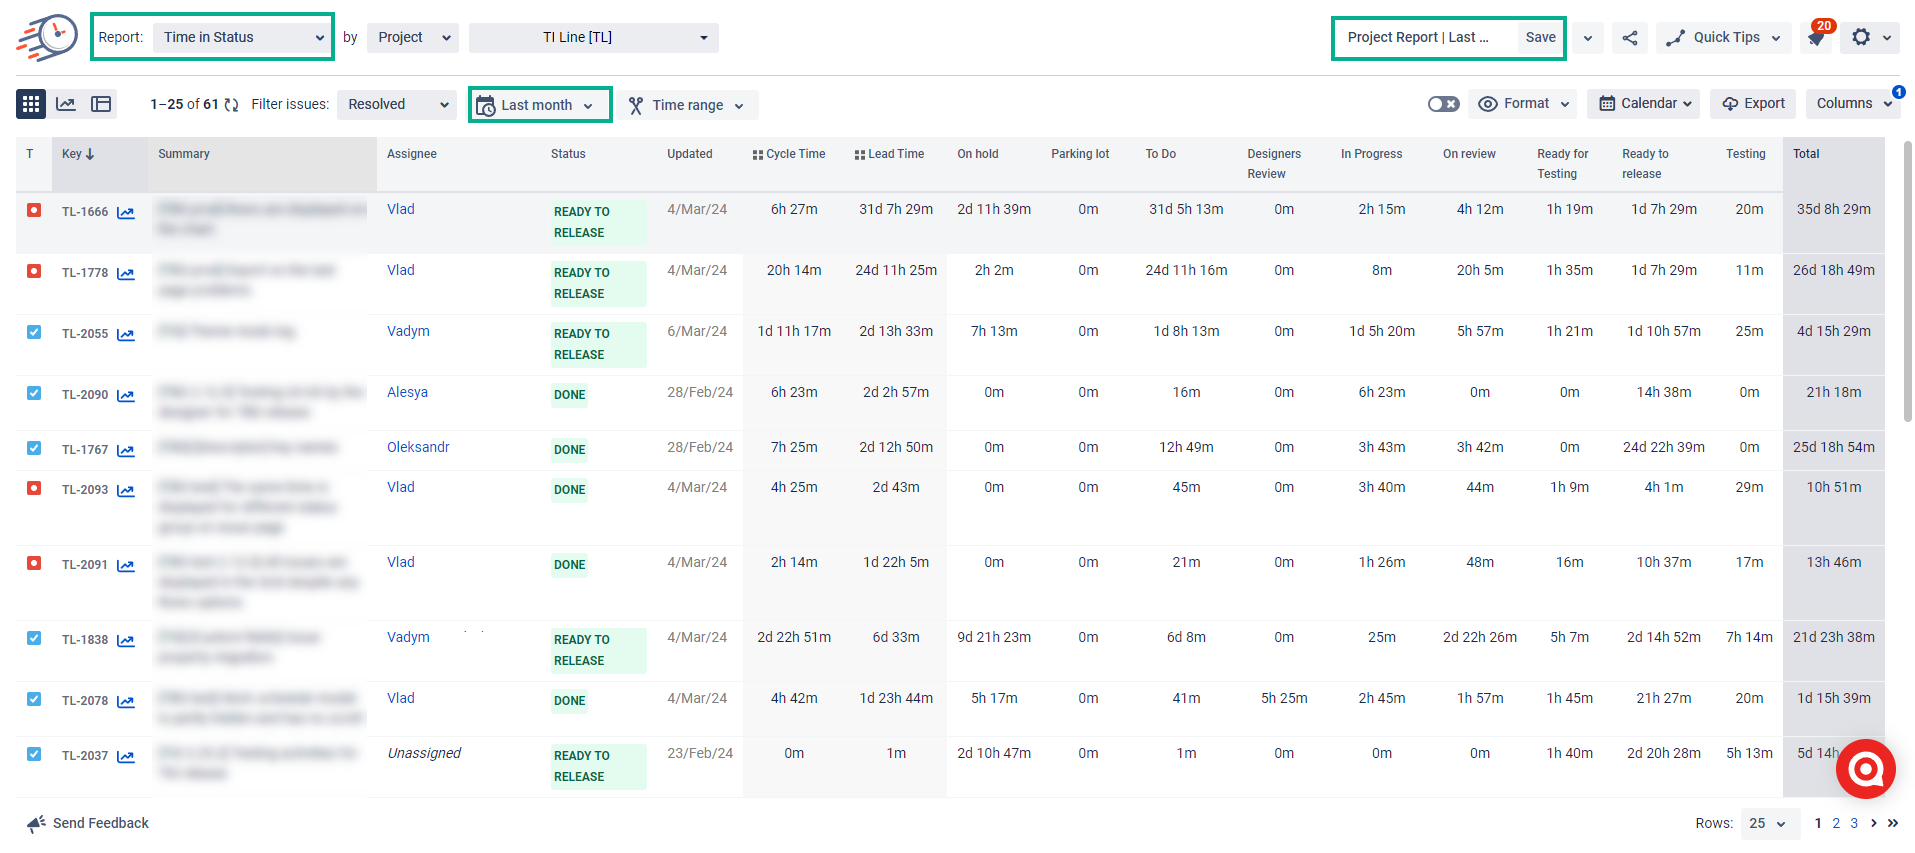Click the task type checkbox for TL-2055
Image resolution: width=1915 pixels, height=853 pixels.
(x=34, y=332)
